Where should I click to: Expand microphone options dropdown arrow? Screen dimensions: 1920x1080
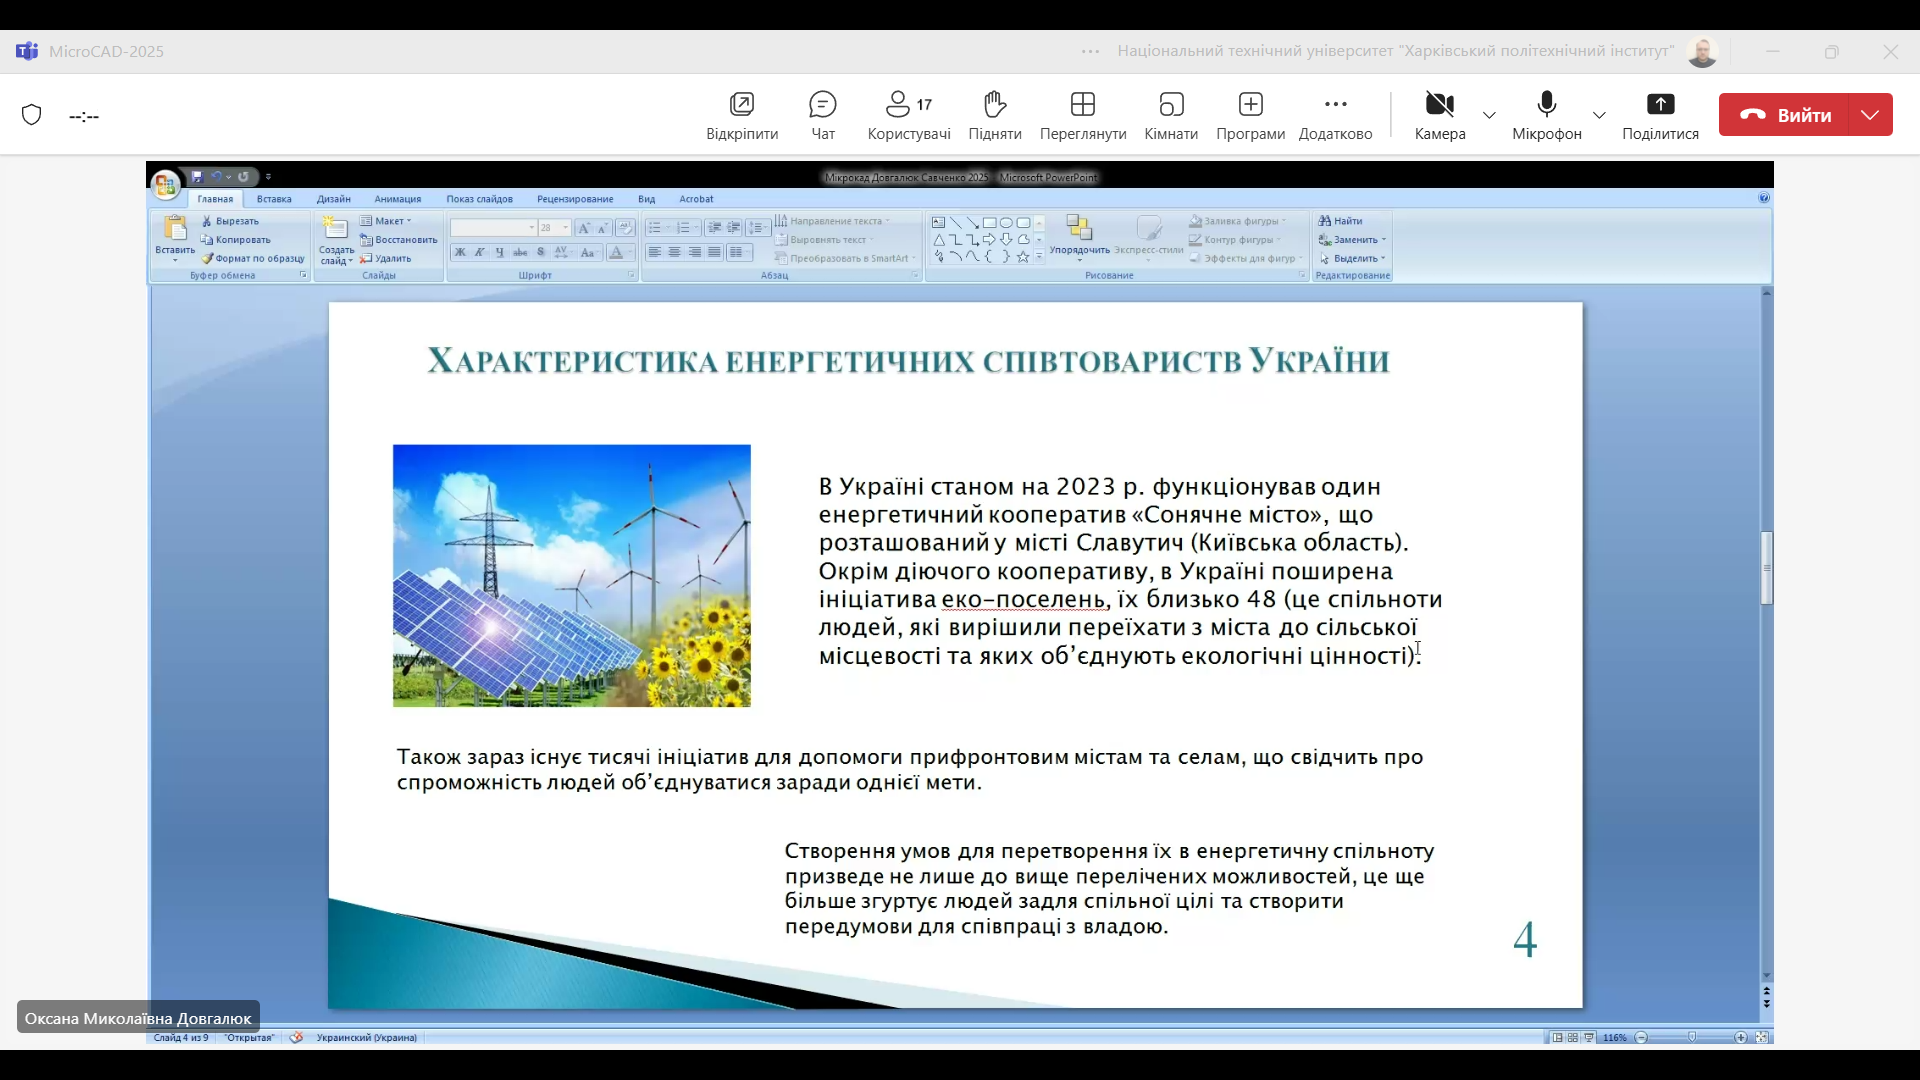pyautogui.click(x=1599, y=115)
